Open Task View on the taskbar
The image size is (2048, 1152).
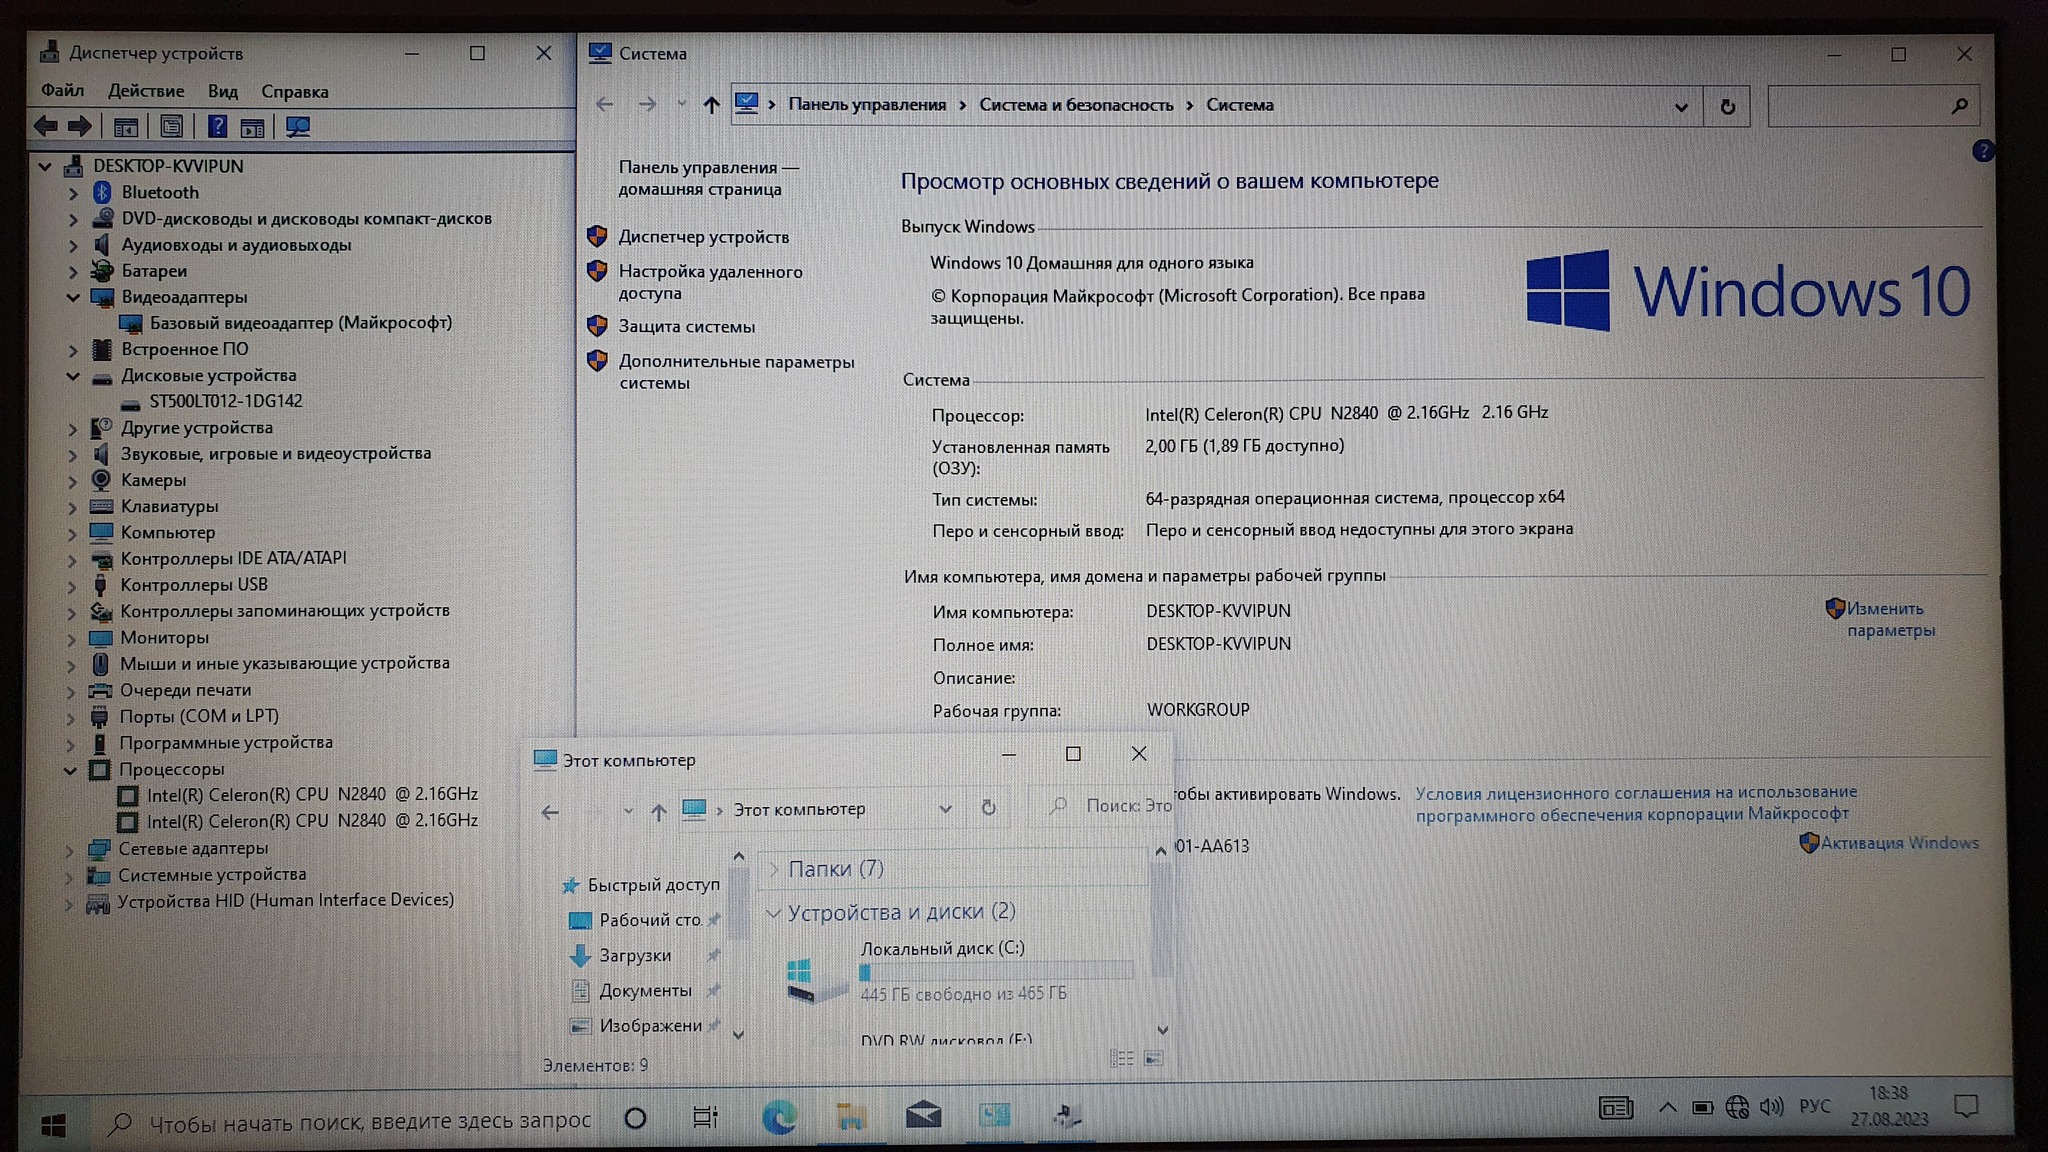(705, 1117)
